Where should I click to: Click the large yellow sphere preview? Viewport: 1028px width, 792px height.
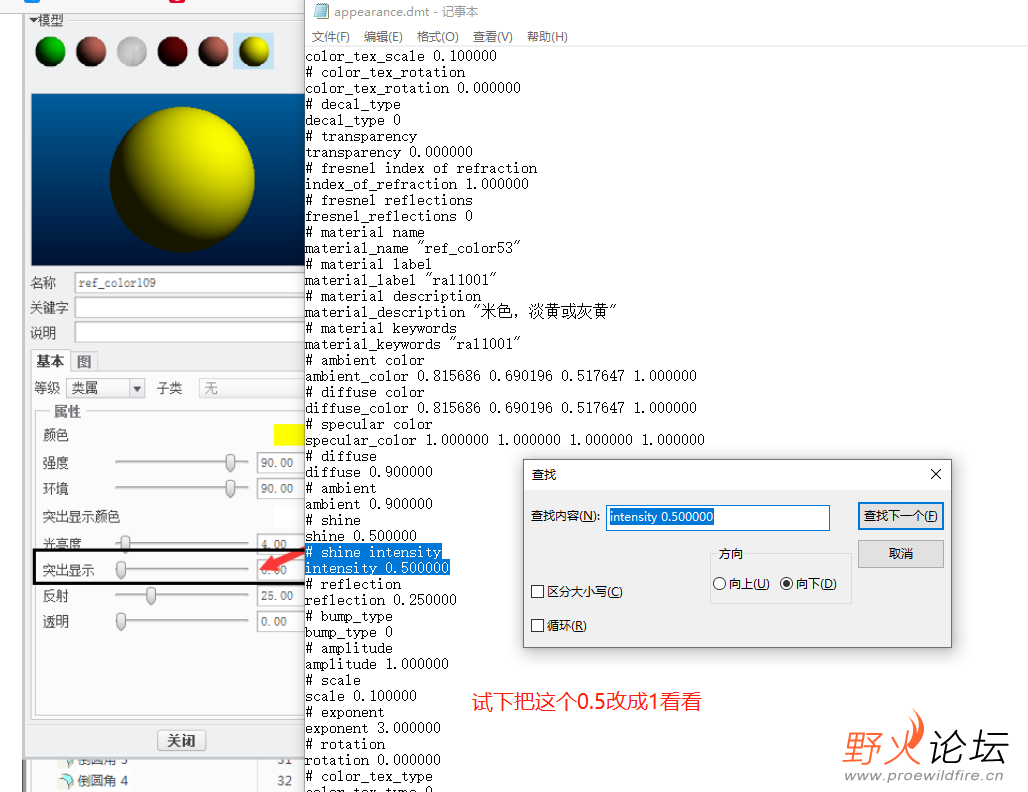tap(182, 180)
